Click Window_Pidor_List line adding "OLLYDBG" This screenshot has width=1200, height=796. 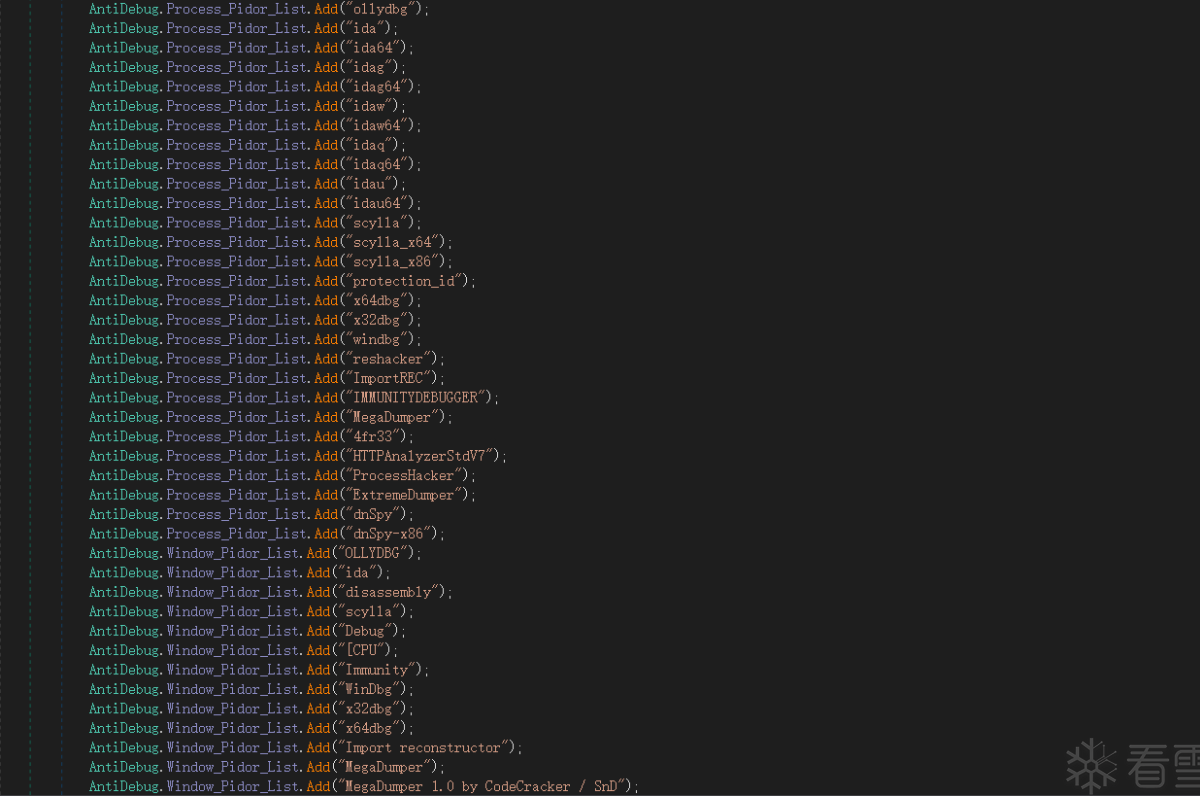256,554
